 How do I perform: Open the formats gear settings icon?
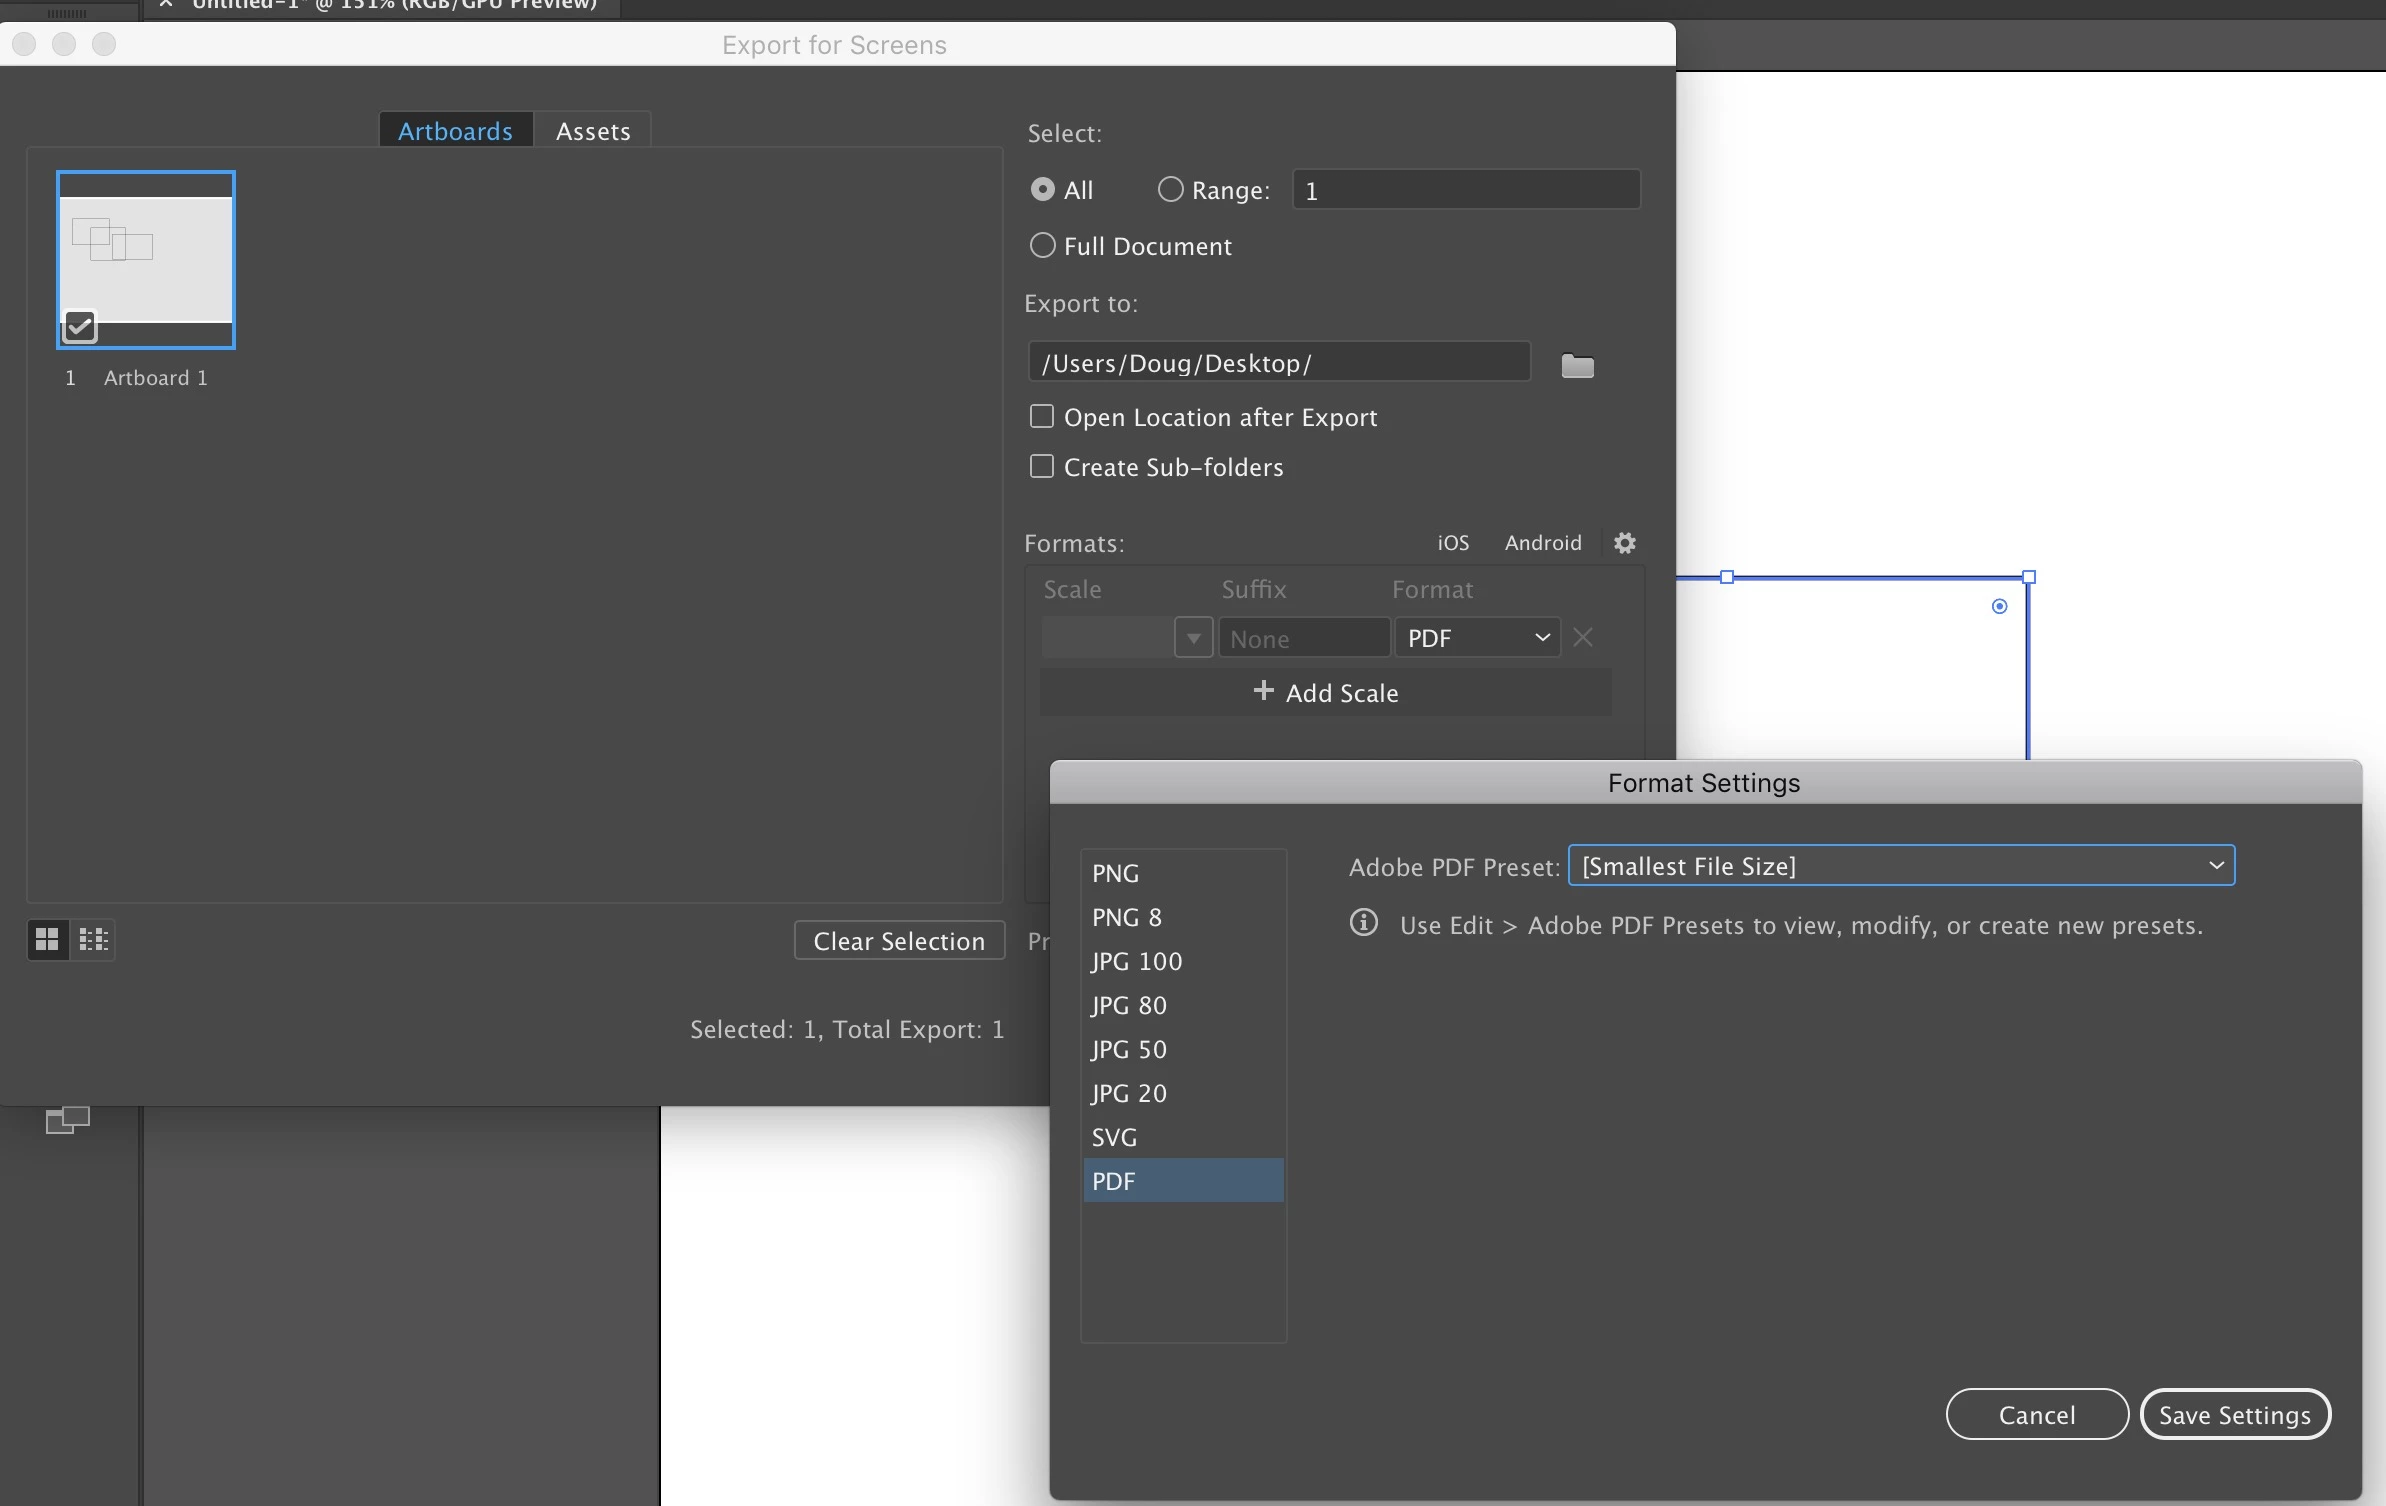1624,543
